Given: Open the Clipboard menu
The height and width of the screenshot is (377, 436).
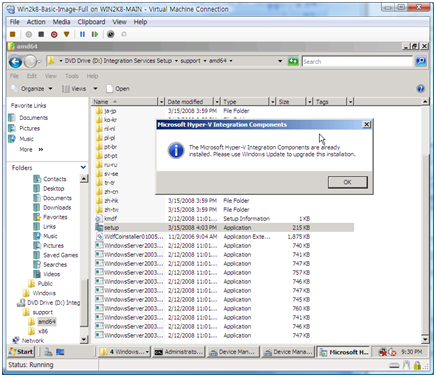Looking at the screenshot, I should [x=91, y=22].
